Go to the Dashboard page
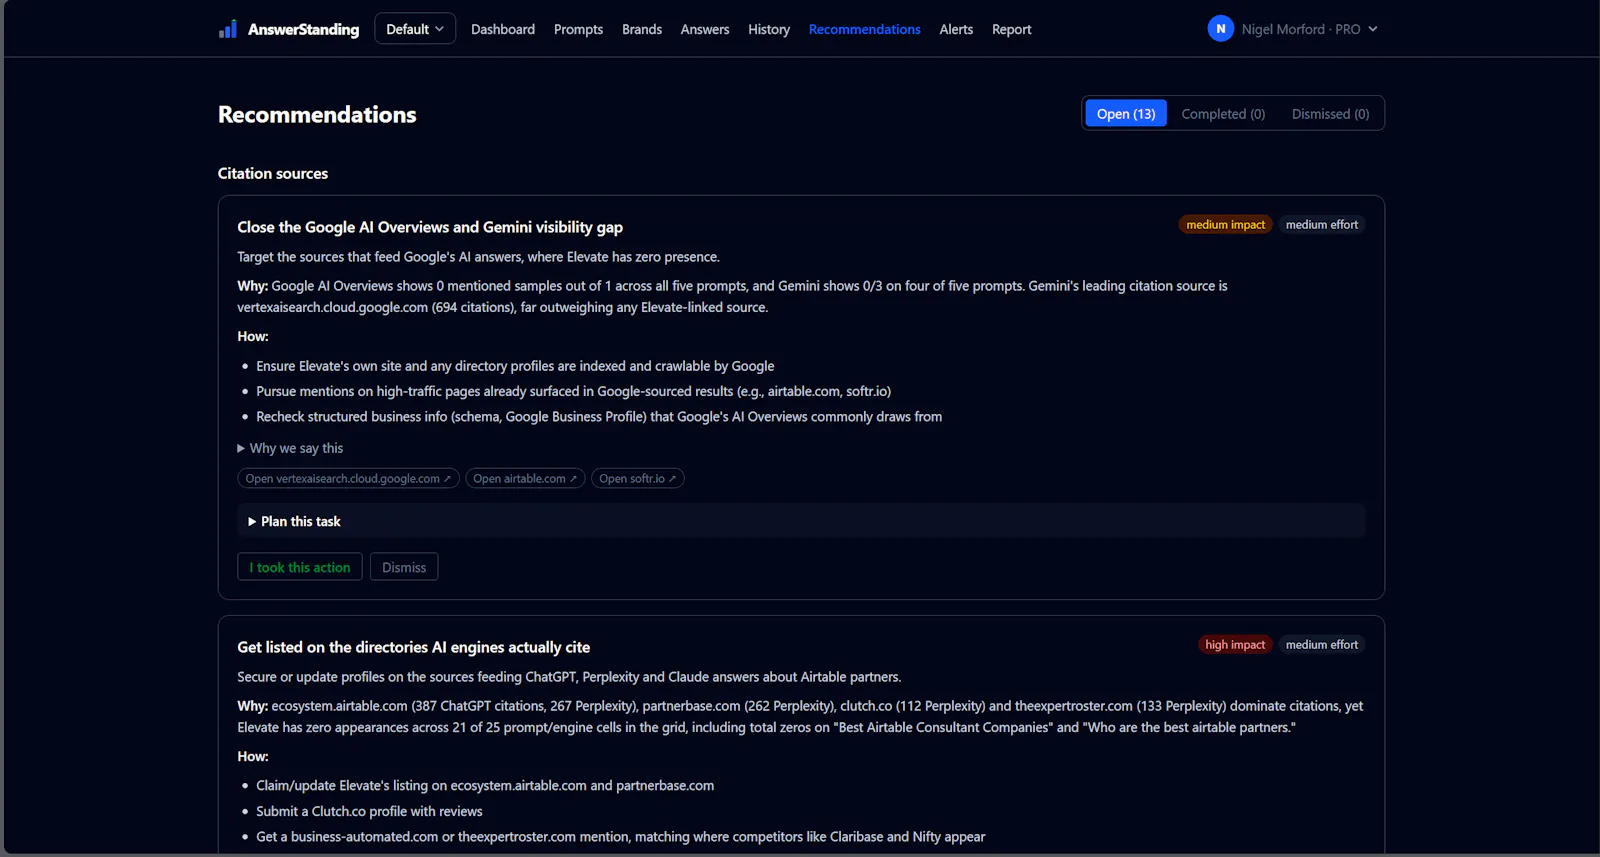Viewport: 1600px width, 857px height. 503,29
